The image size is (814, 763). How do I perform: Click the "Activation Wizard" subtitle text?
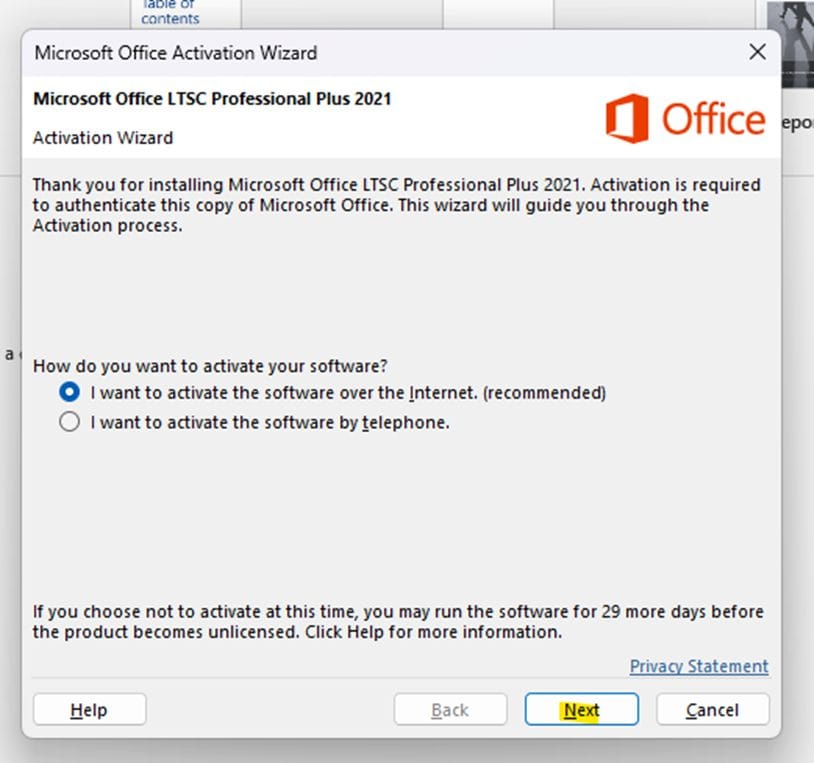coord(103,138)
